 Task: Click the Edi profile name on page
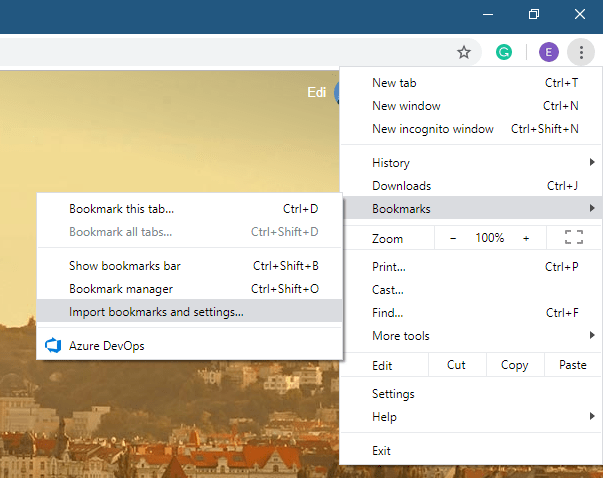[x=316, y=92]
